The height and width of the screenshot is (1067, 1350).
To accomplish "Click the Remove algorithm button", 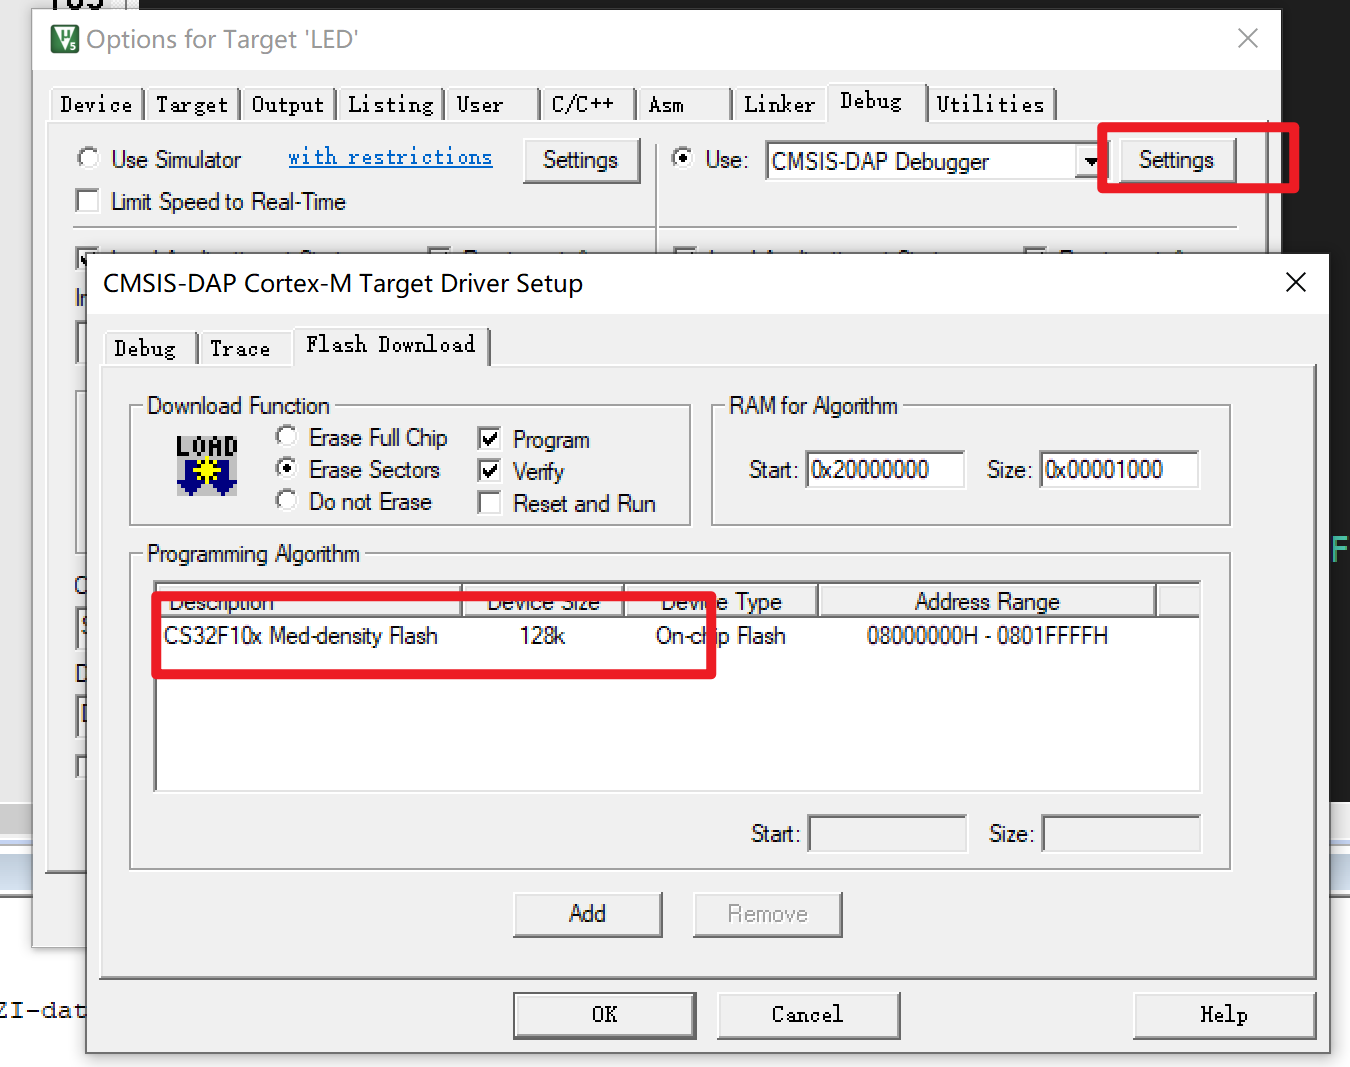I will click(768, 914).
